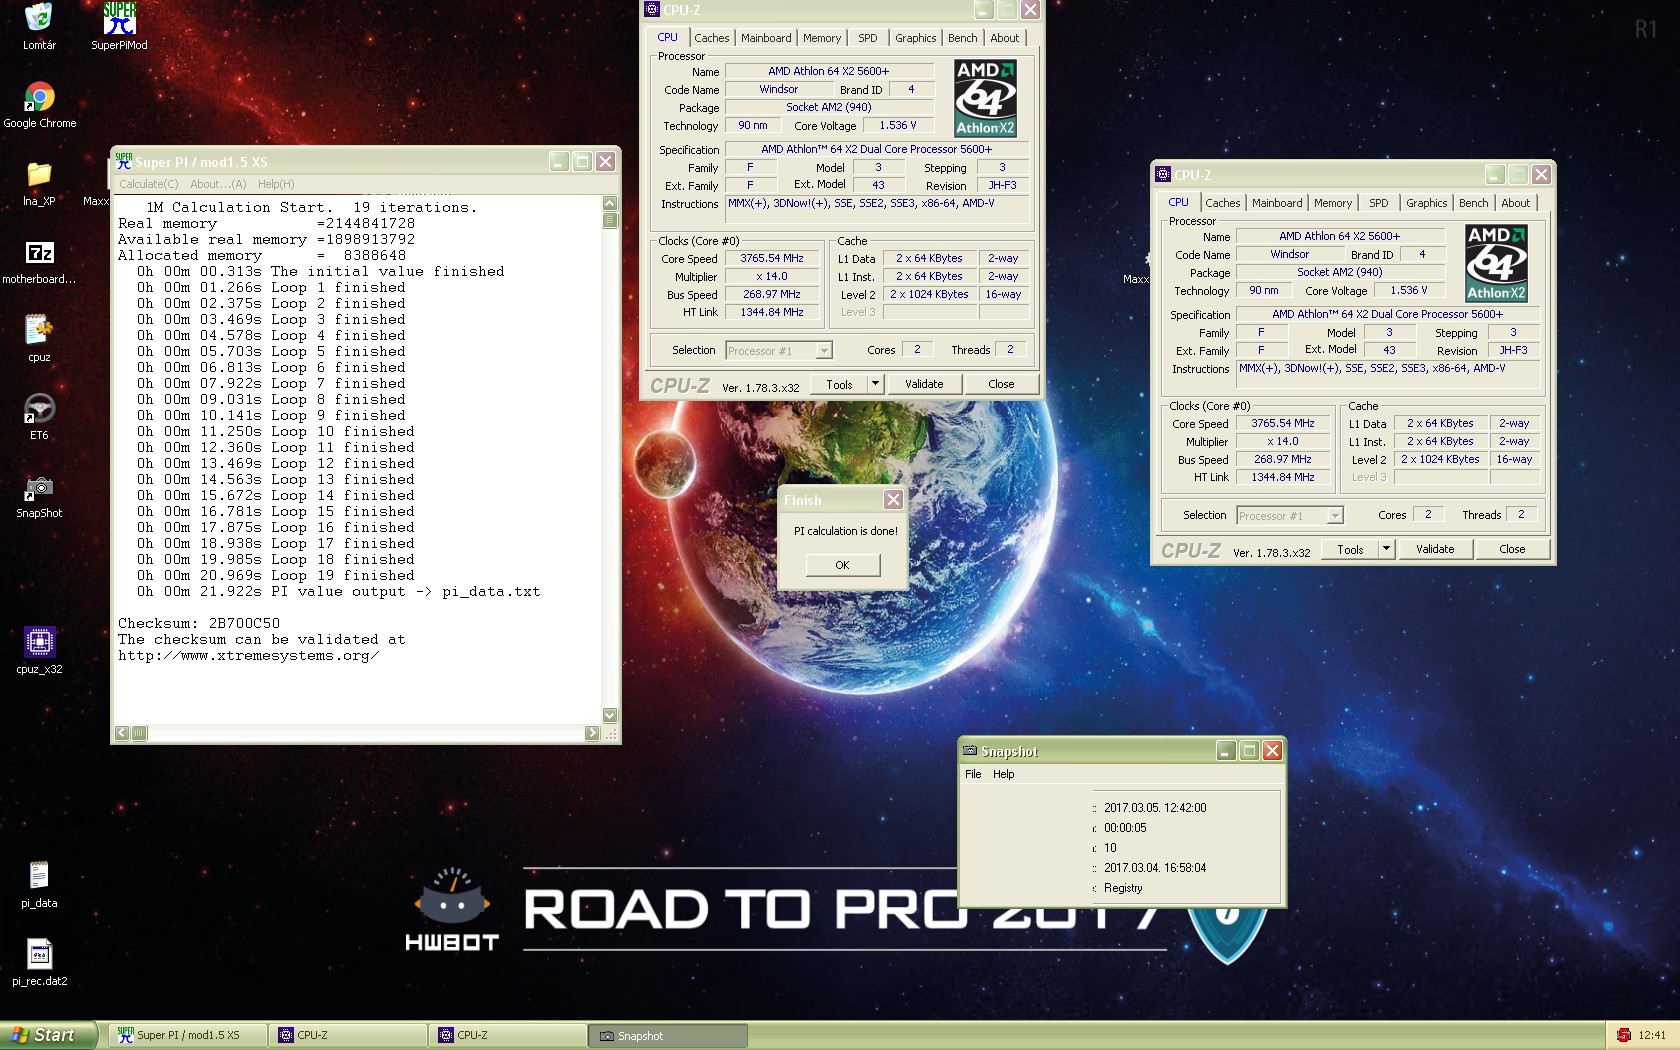Screen dimensions: 1680x1050
Task: Launch the cpuz_x32 desktop icon
Action: point(39,643)
